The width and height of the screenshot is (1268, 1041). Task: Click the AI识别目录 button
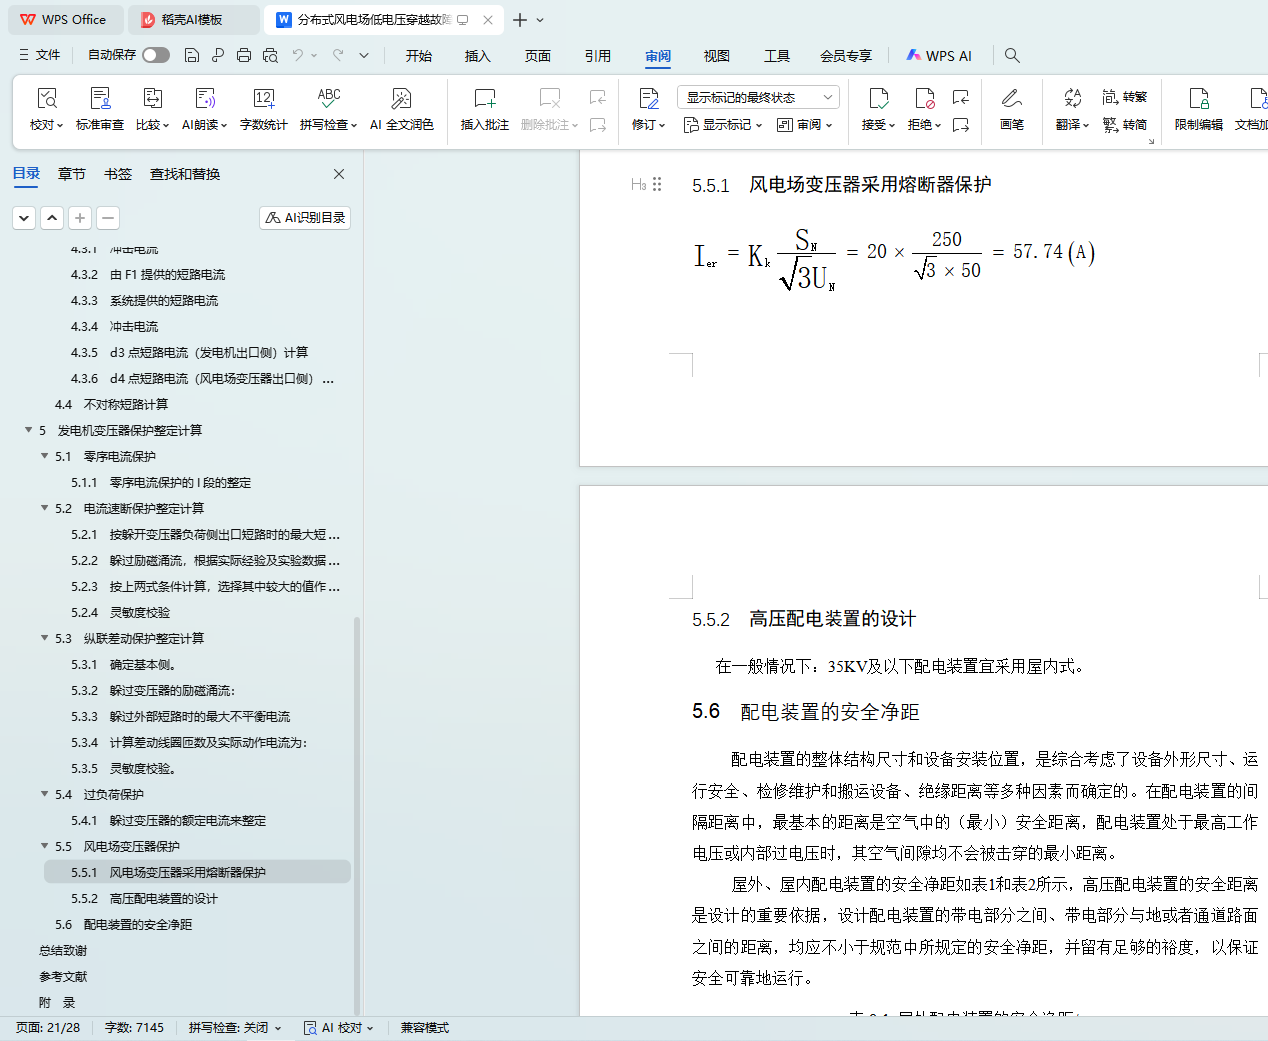click(x=305, y=217)
